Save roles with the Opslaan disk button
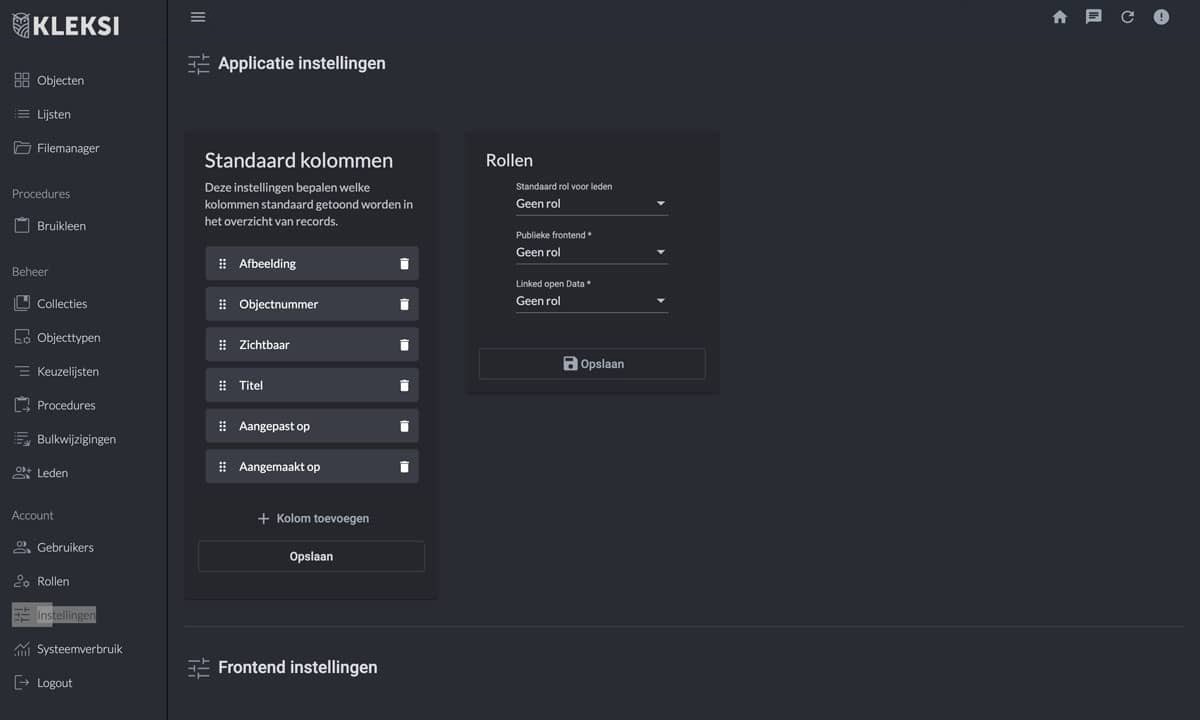1200x720 pixels. (592, 364)
